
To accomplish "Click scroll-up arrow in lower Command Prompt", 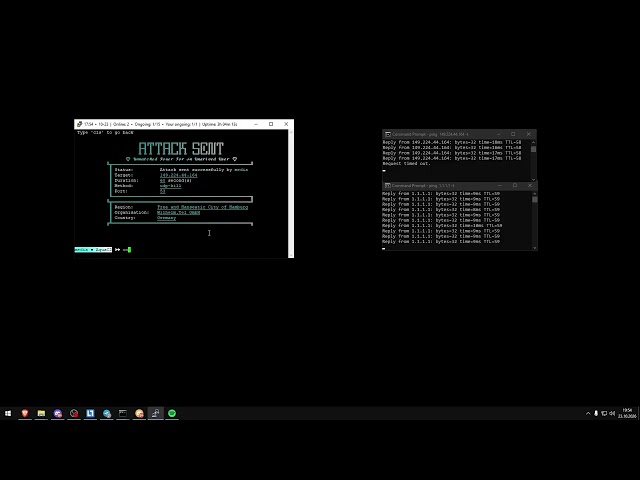I will click(x=535, y=193).
